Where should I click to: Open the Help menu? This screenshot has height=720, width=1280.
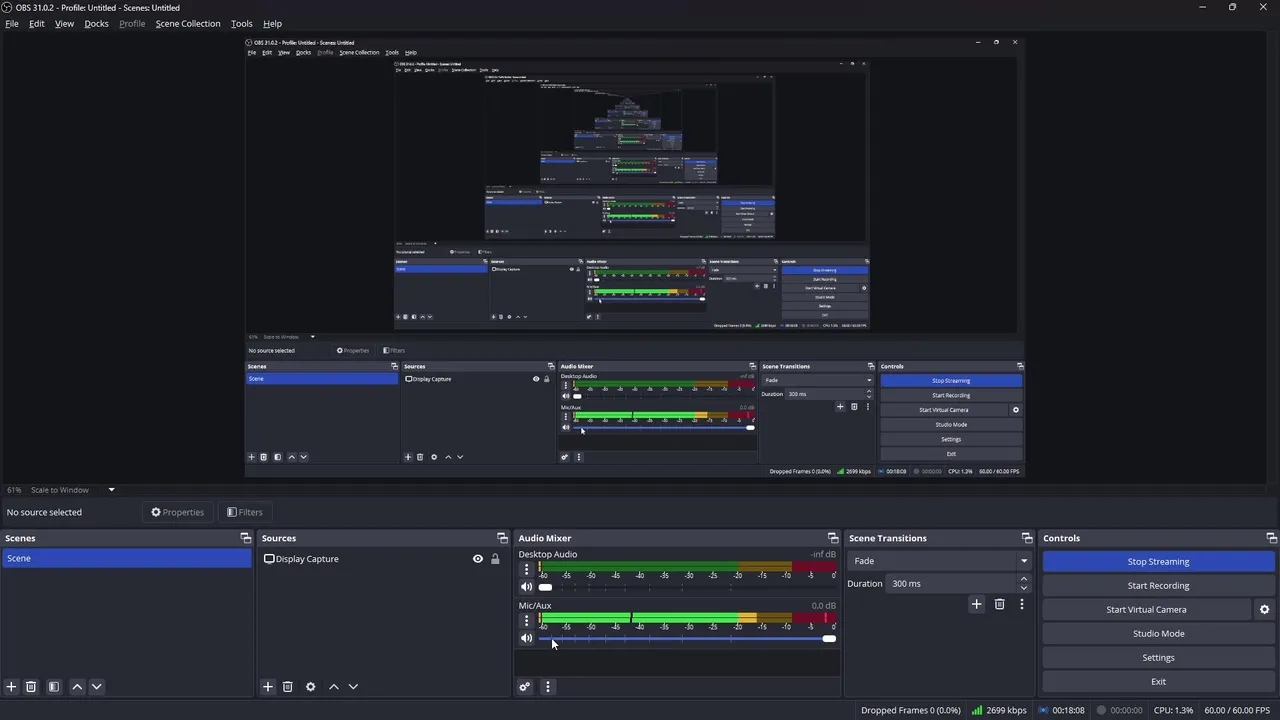coord(272,23)
